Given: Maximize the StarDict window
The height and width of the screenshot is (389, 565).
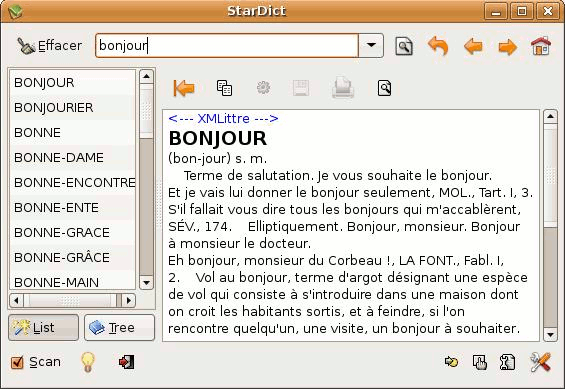Looking at the screenshot, I should pos(522,12).
